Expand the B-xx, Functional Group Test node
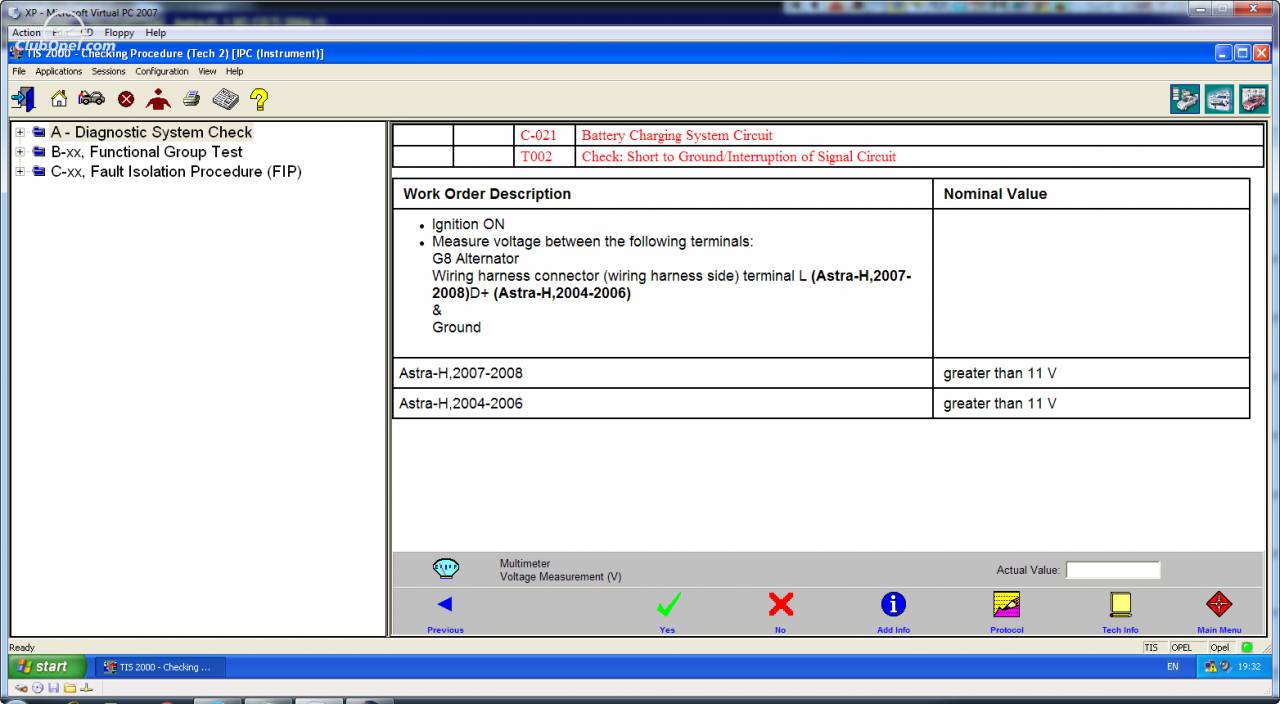The height and width of the screenshot is (704, 1280). pyautogui.click(x=20, y=152)
